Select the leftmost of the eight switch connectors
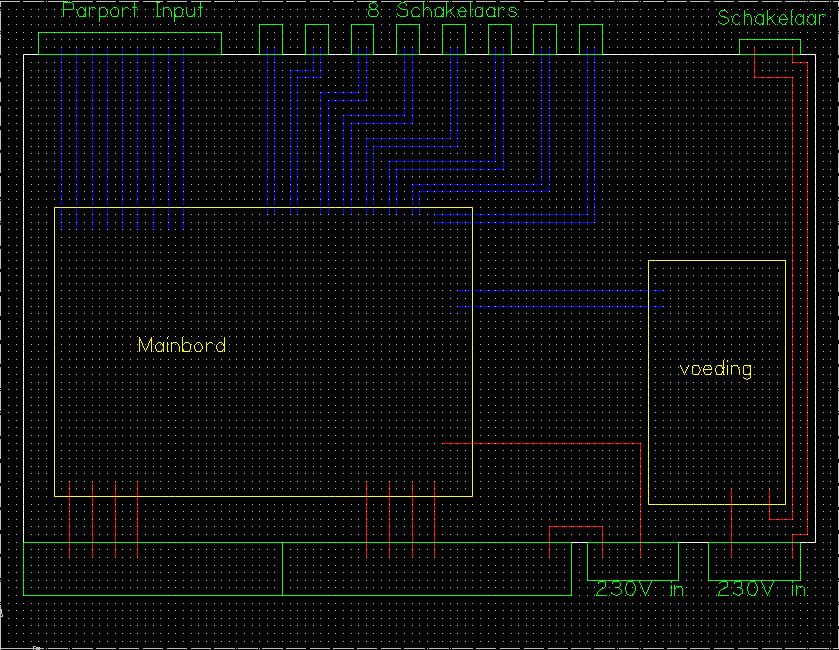 [x=272, y=39]
